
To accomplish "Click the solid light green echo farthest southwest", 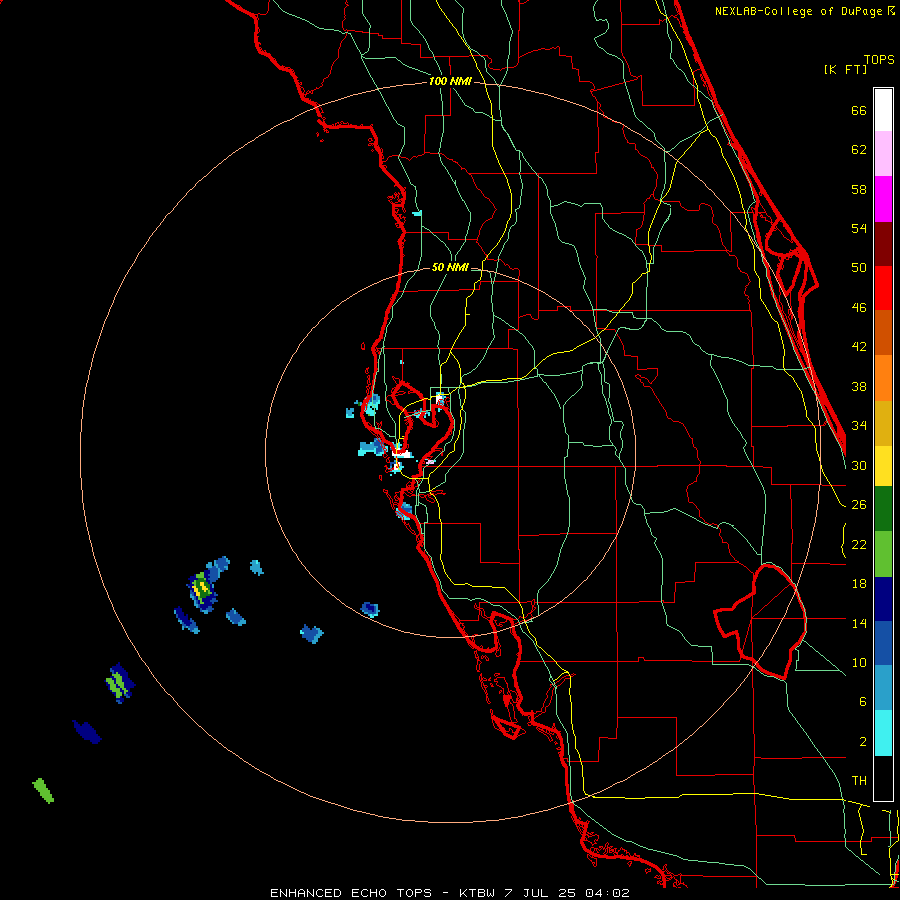I will 43,790.
